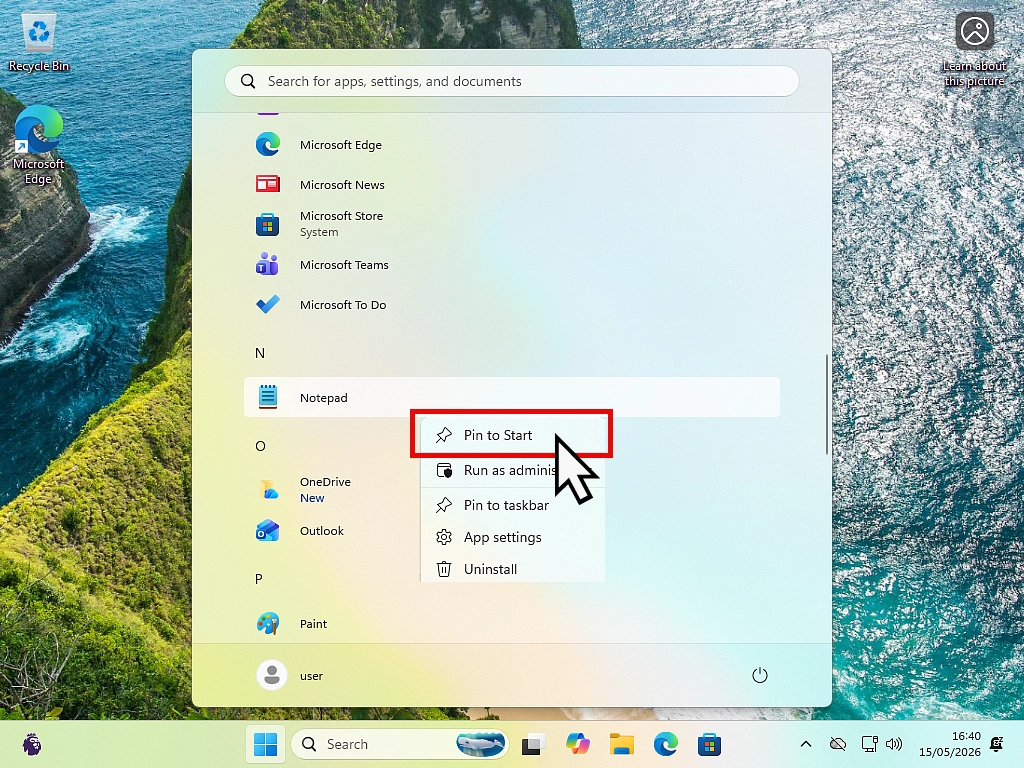Launch Microsoft Edge from app list
Viewport: 1024px width, 768px height.
click(x=511, y=144)
